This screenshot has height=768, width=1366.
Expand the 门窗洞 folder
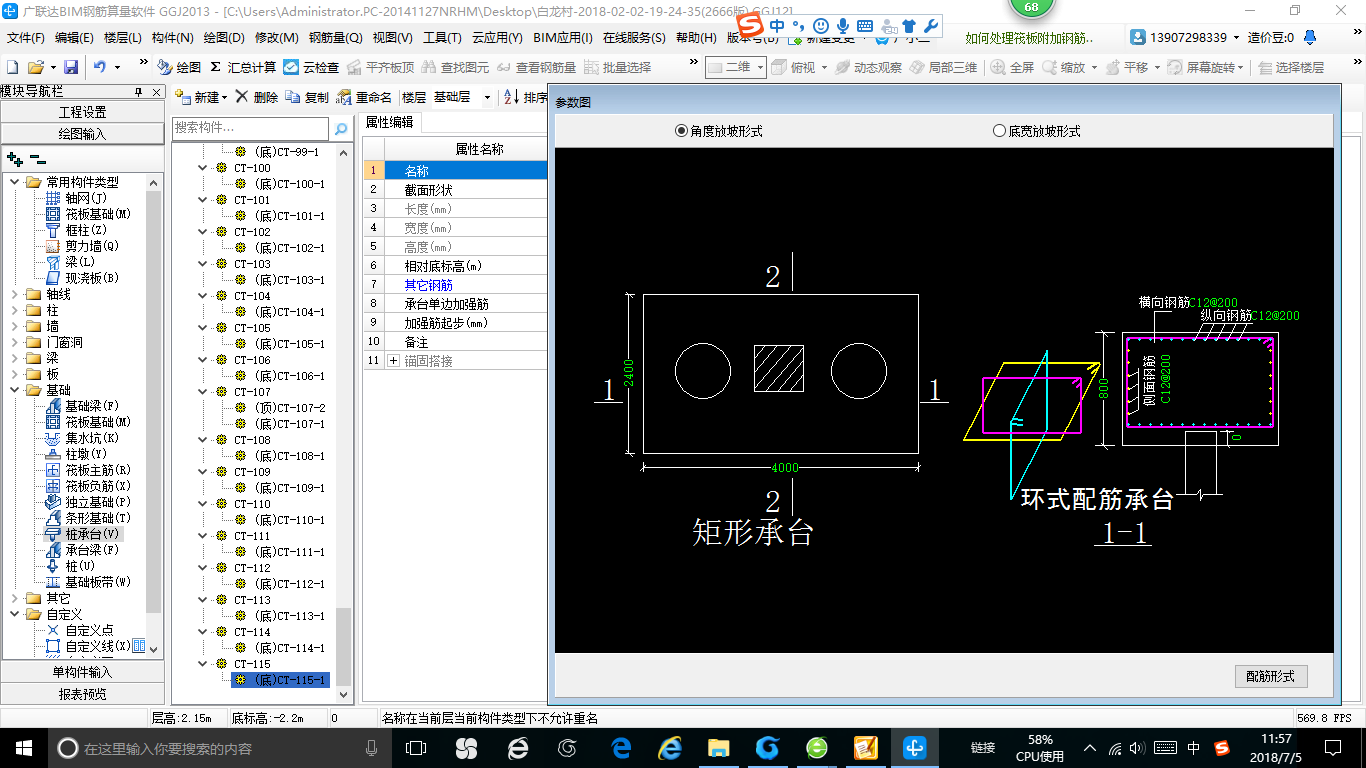(14, 342)
